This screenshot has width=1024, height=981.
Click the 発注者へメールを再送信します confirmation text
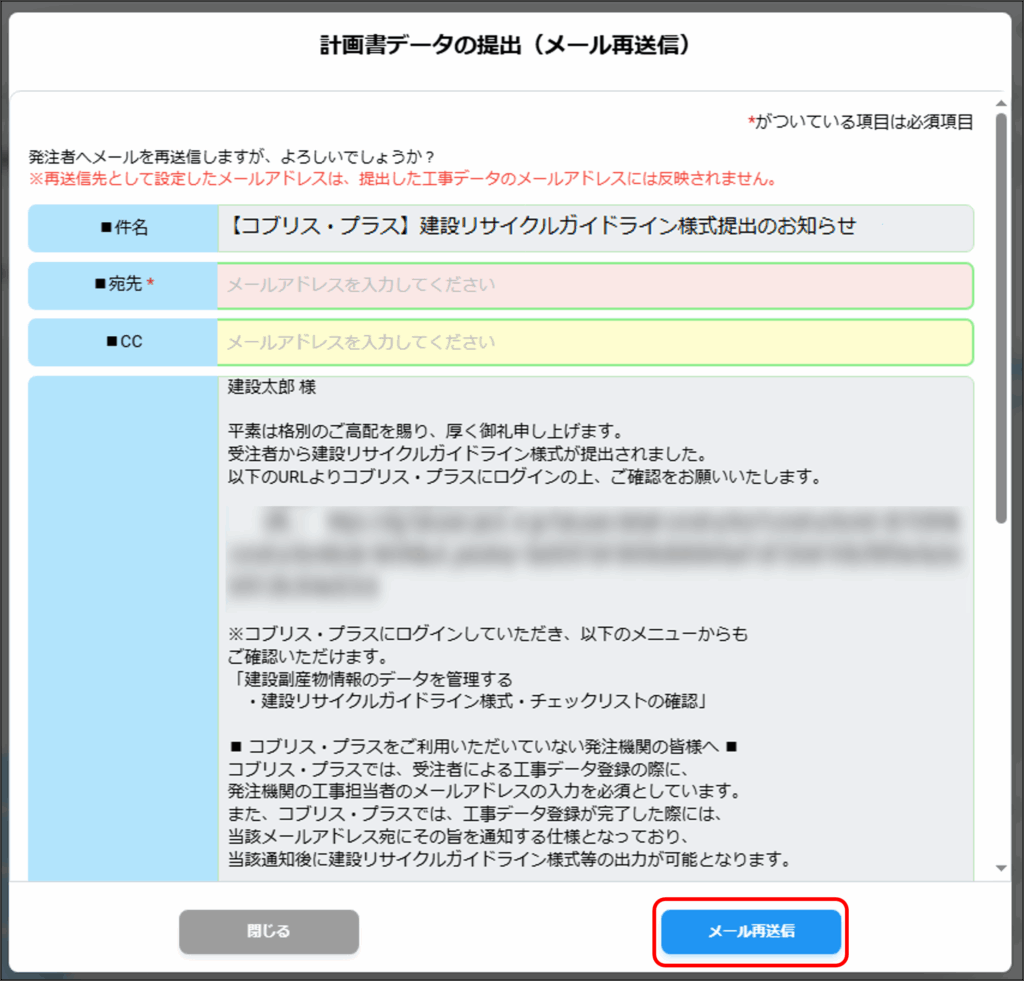(x=232, y=158)
